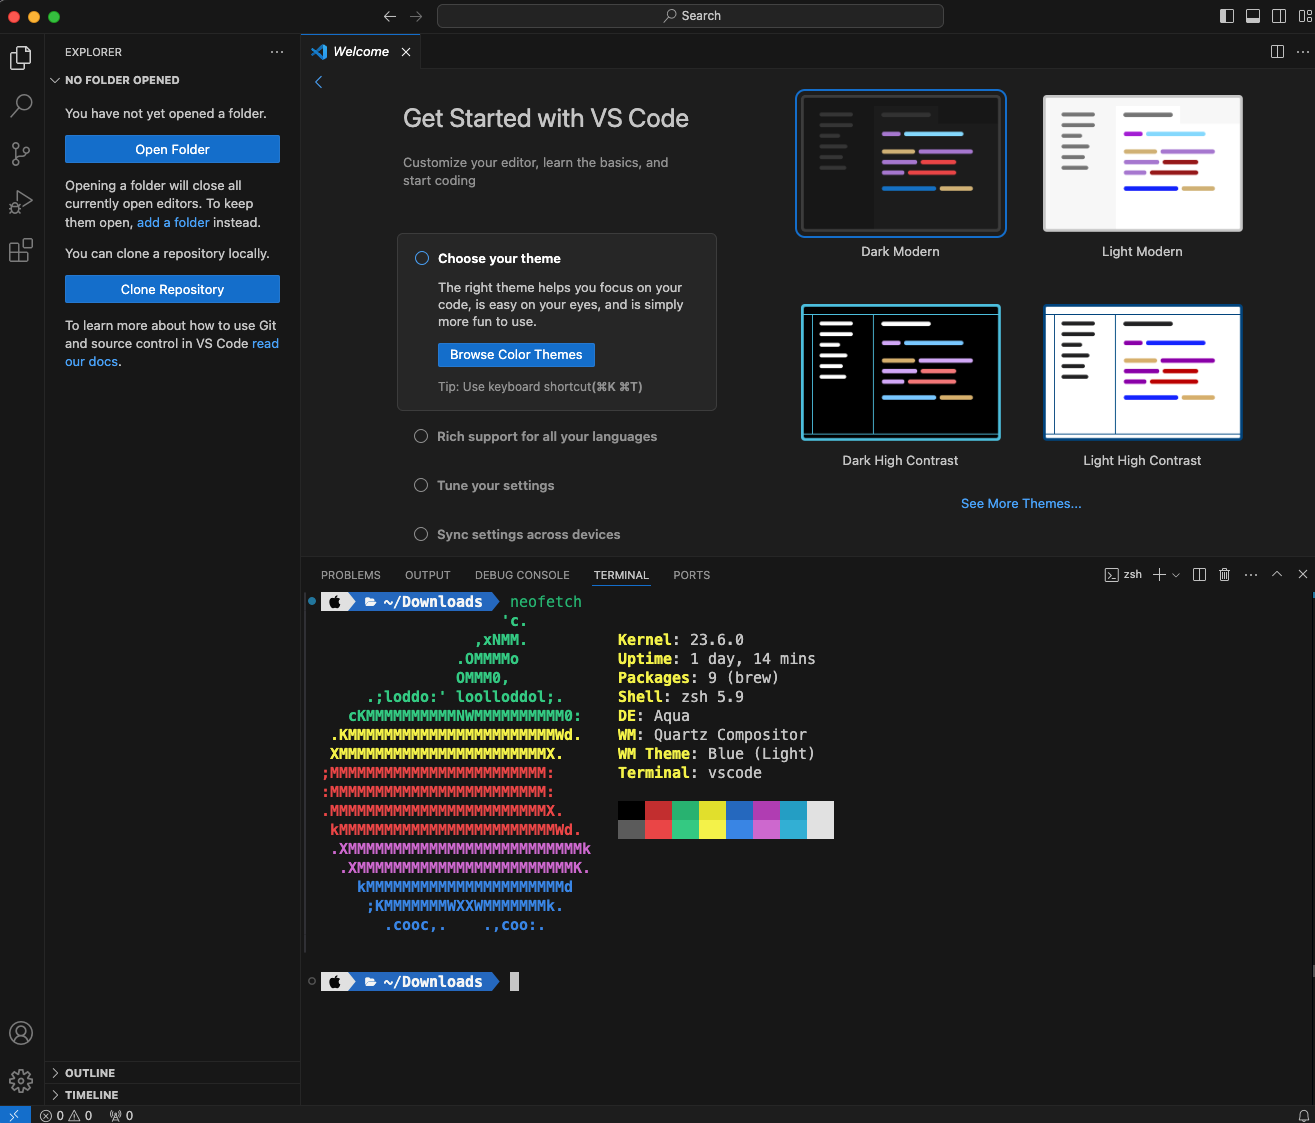Image resolution: width=1315 pixels, height=1123 pixels.
Task: Open Customize Layout icon
Action: 1305,16
